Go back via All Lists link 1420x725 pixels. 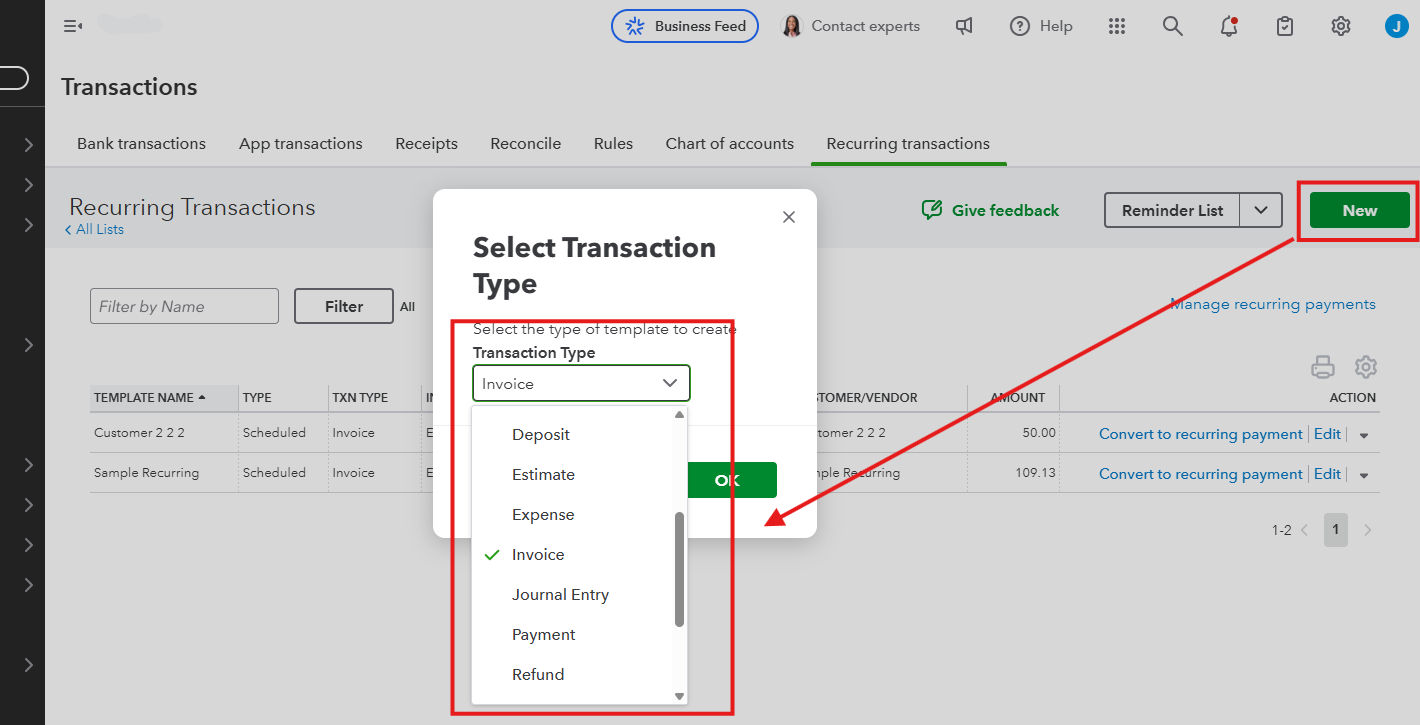pos(94,229)
